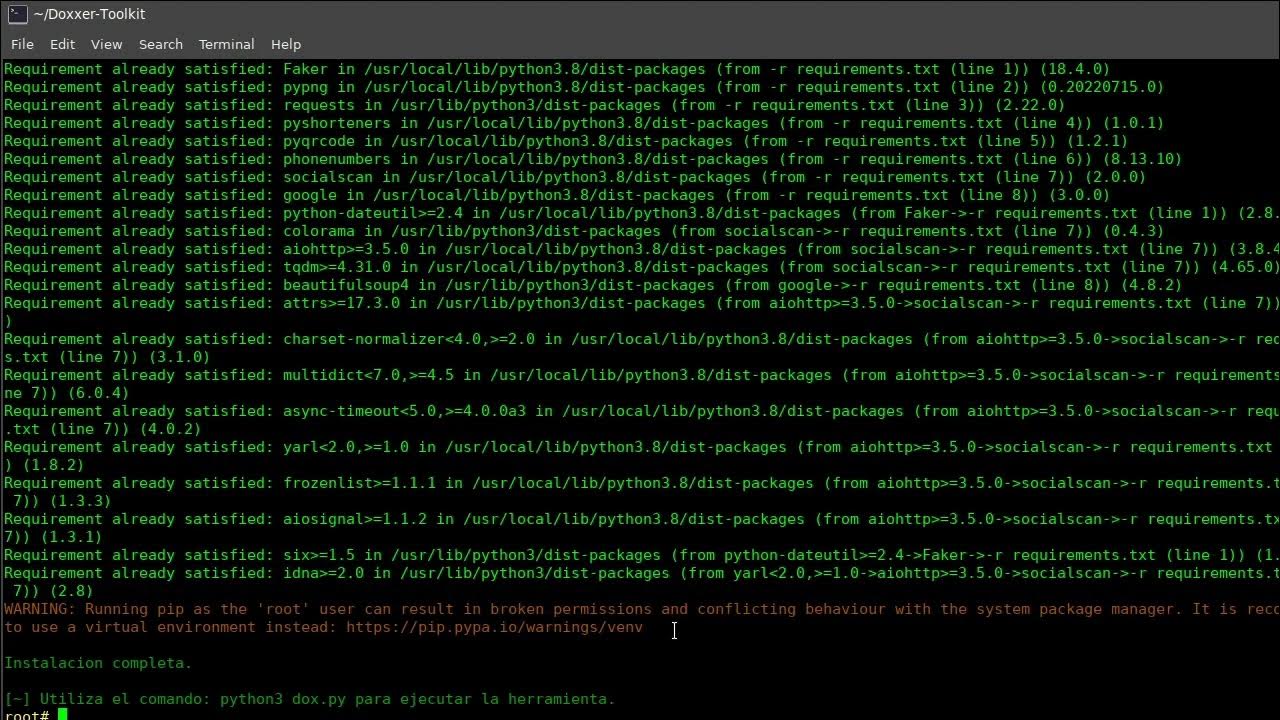Click the 'python3 dox.py' command hint line
Viewport: 1280px width, 720px height.
click(x=310, y=699)
